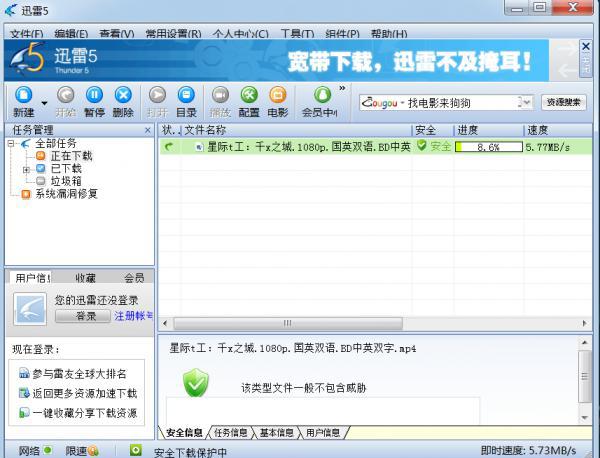The width and height of the screenshot is (600, 458).
Task: Open the 常用设置(R) menu
Action: click(x=173, y=34)
